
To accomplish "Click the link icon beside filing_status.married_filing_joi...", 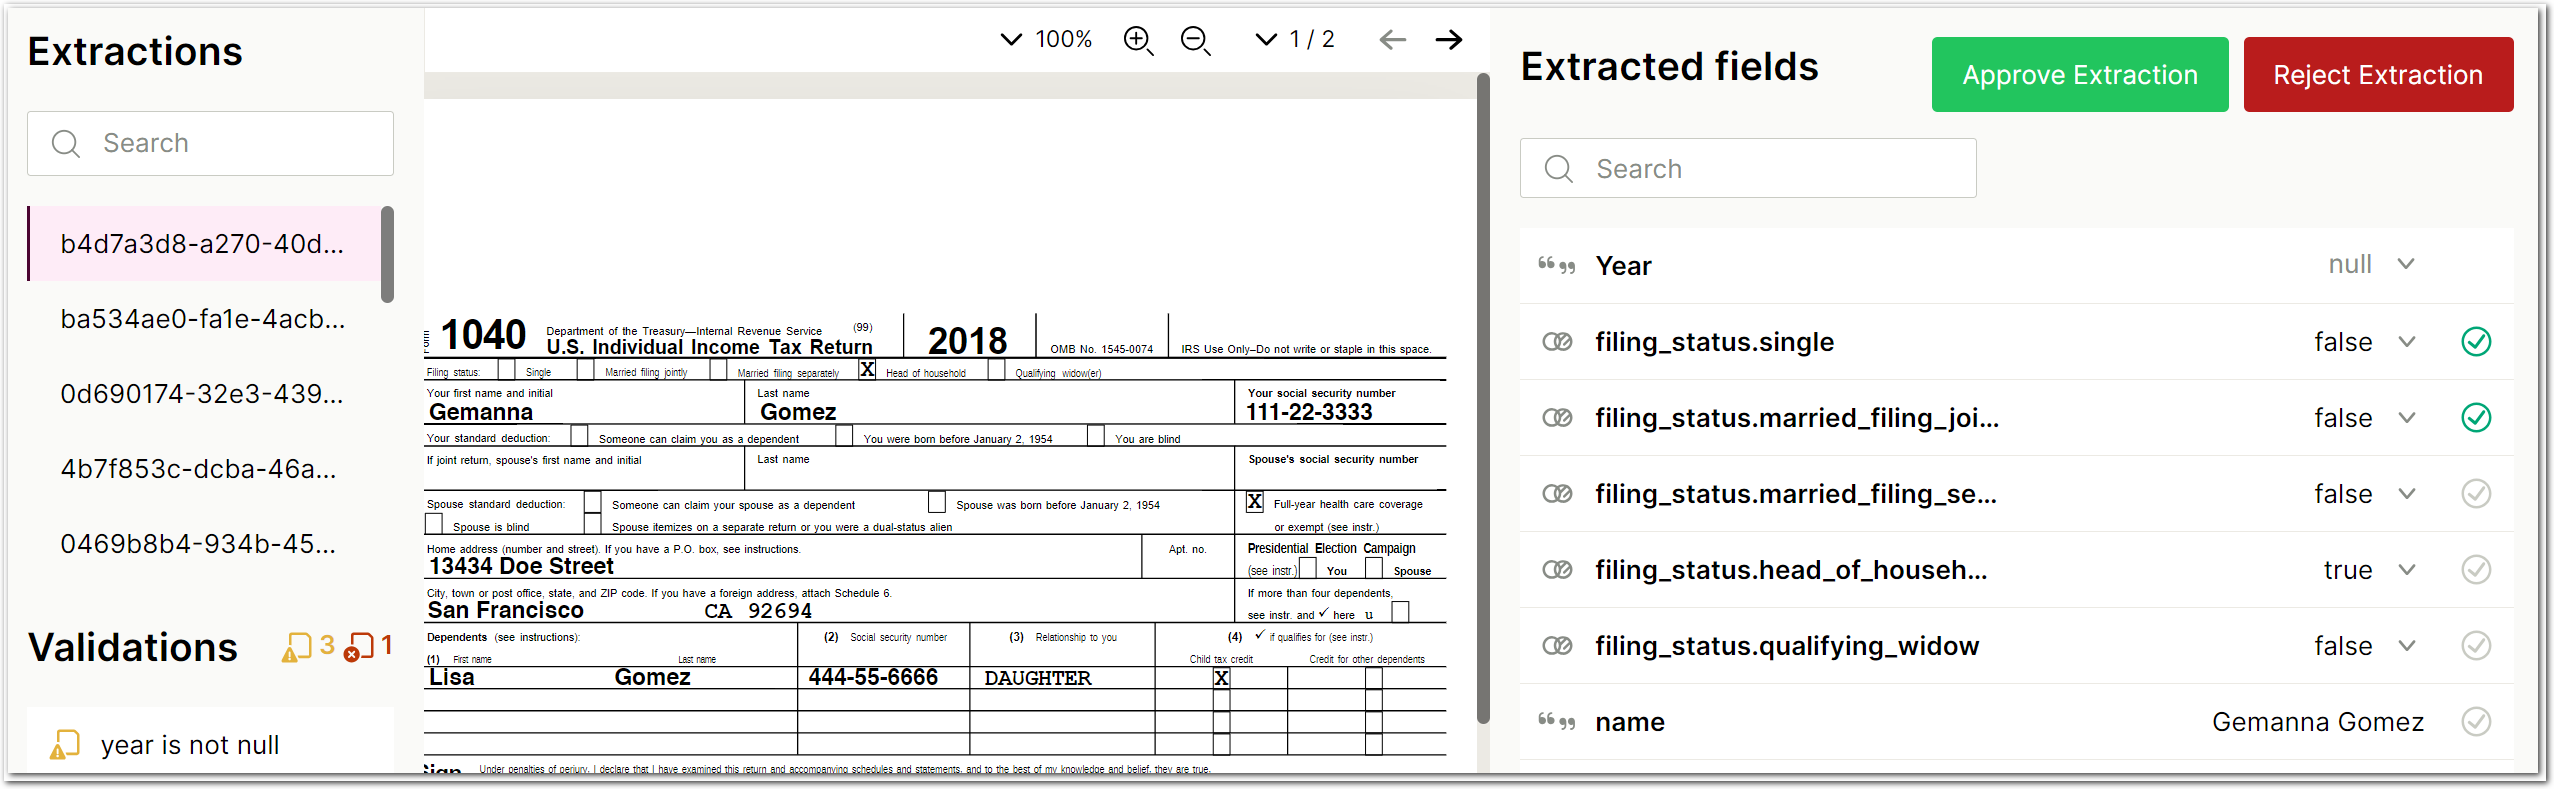I will (x=1557, y=418).
